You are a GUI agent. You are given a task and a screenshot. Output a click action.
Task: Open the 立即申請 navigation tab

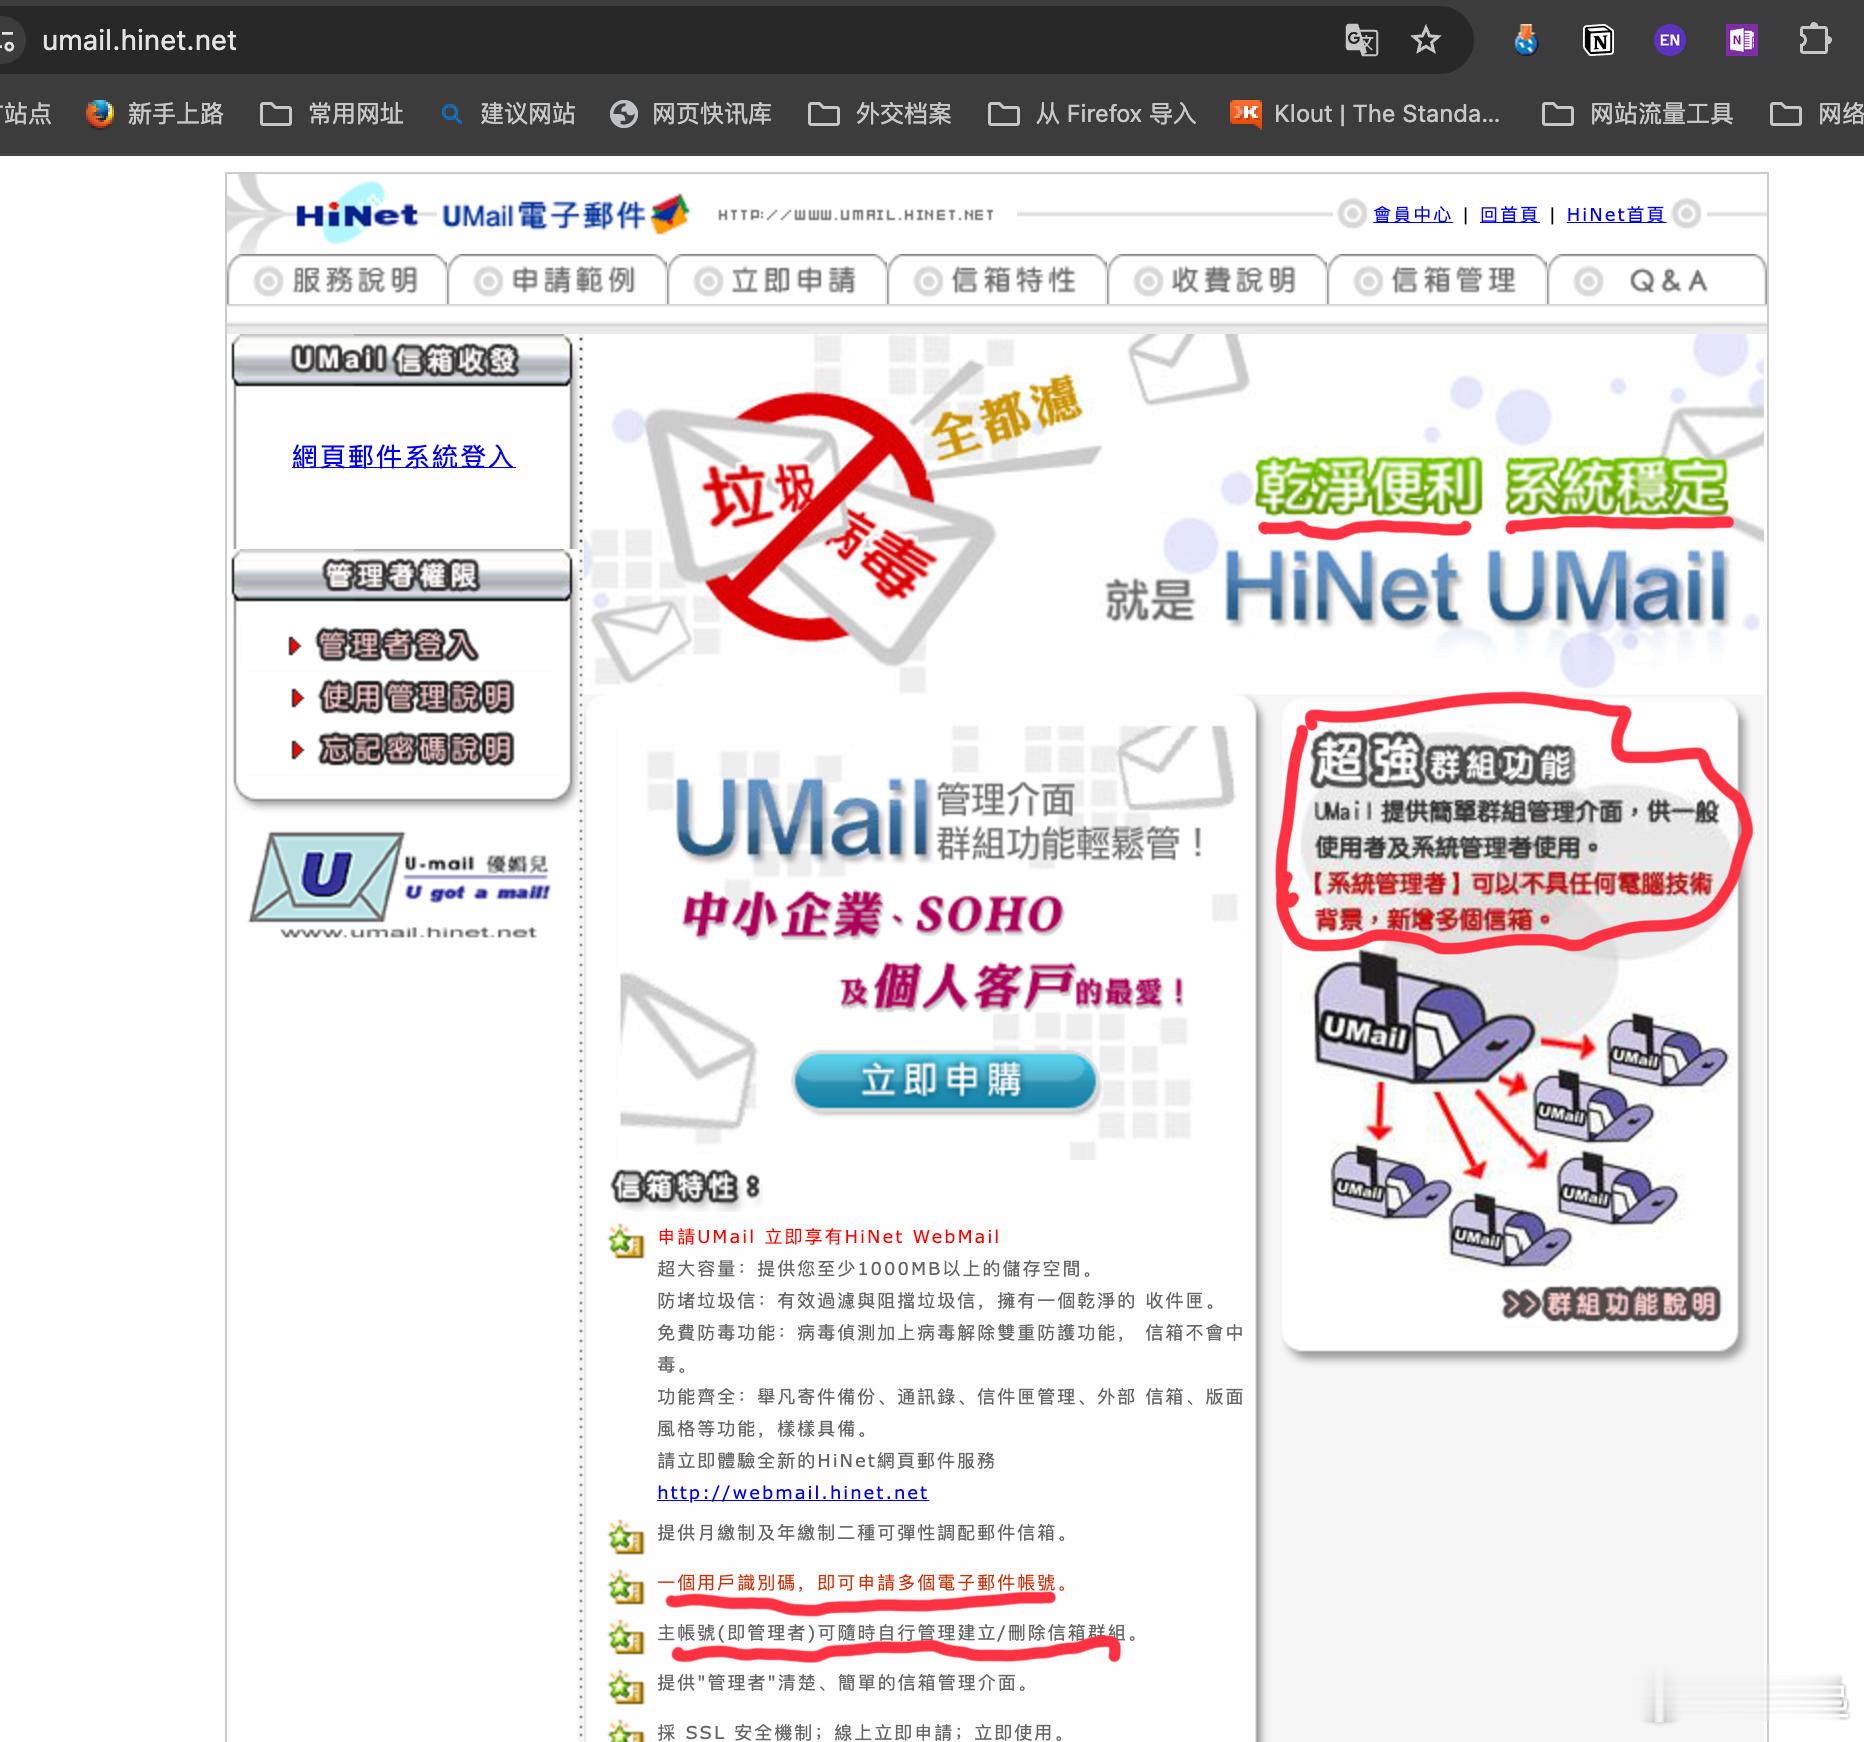(777, 280)
